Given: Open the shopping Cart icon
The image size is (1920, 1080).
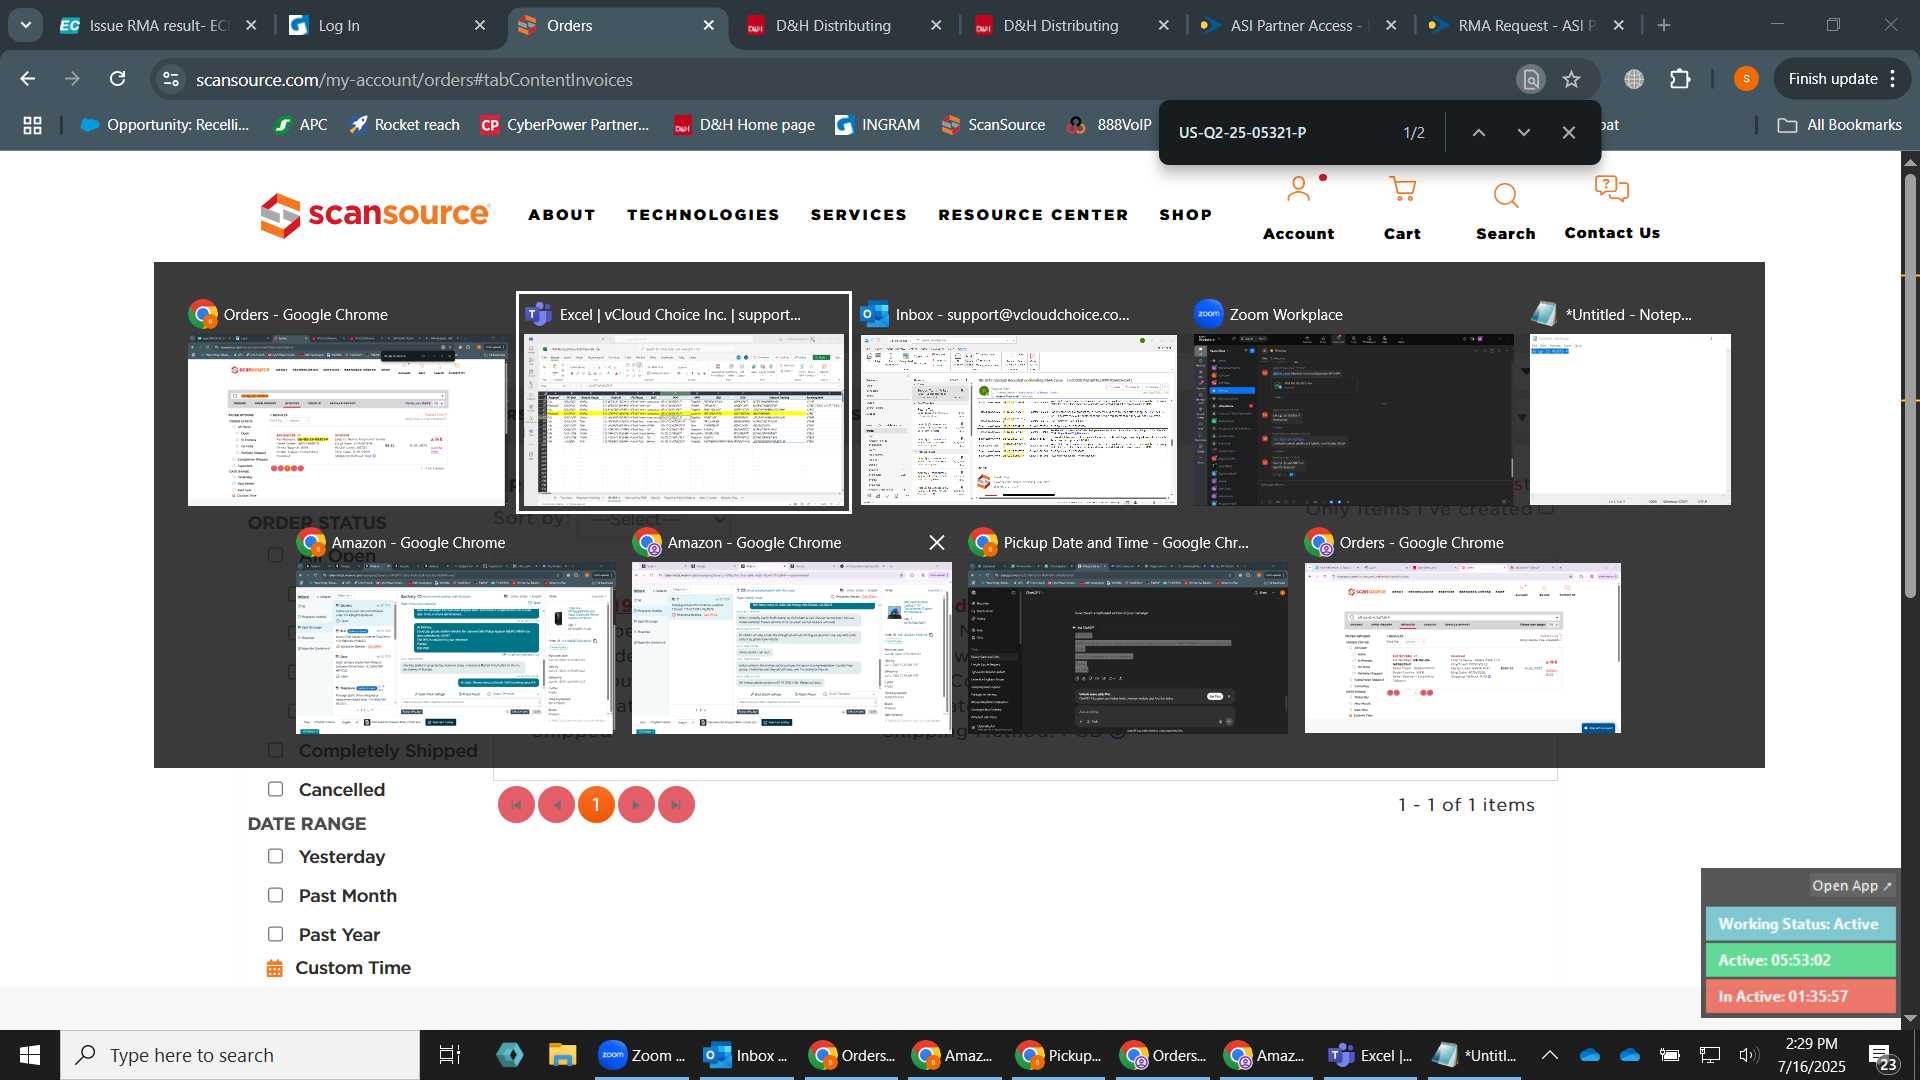Looking at the screenshot, I should click(1402, 190).
